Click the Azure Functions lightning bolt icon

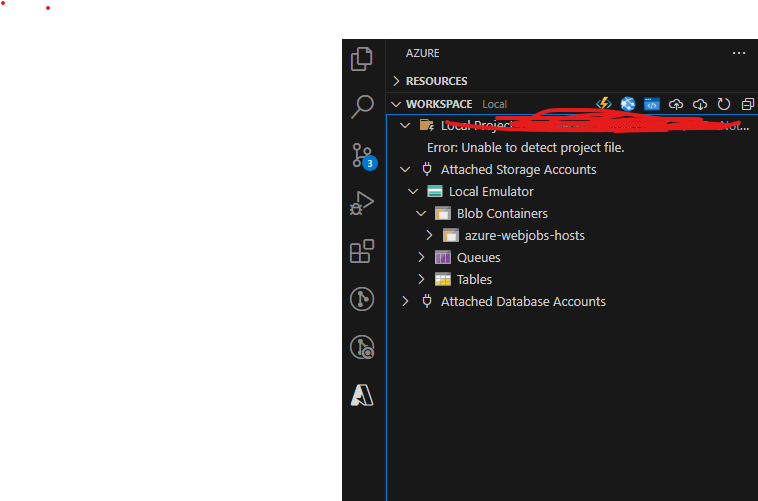click(604, 104)
